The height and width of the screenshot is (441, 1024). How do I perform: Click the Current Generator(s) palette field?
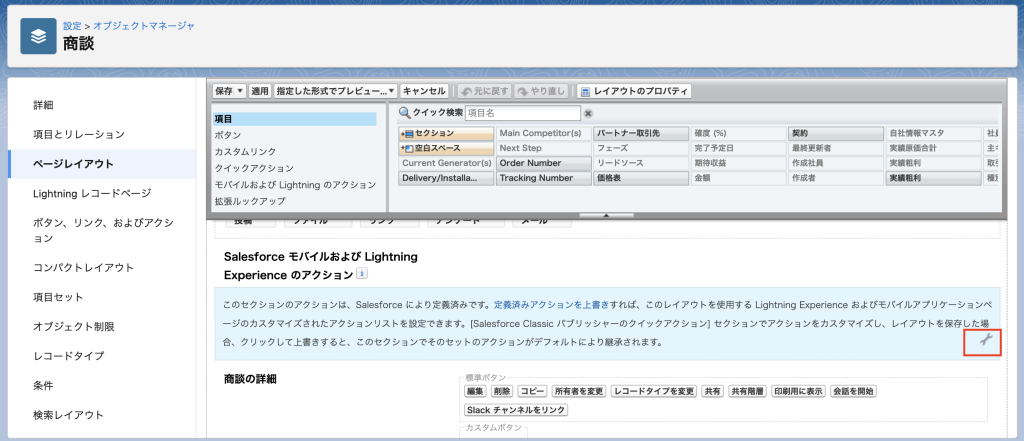click(x=446, y=163)
